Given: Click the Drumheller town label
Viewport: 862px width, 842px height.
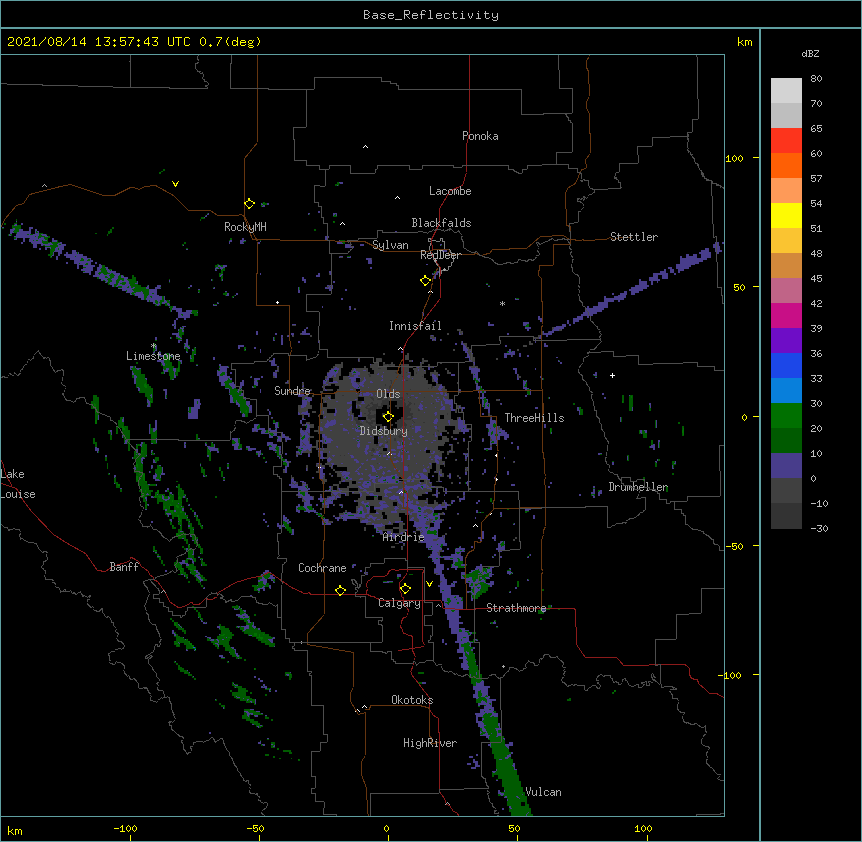Looking at the screenshot, I should [x=638, y=487].
